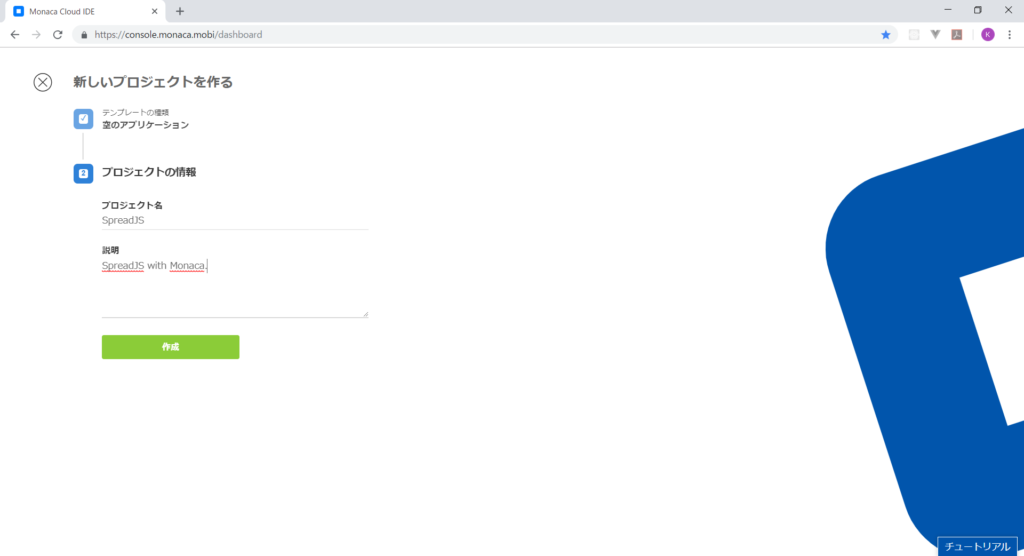Image resolution: width=1024 pixels, height=556 pixels.
Task: Close the Monaca Cloud IDE tab
Action: [154, 11]
